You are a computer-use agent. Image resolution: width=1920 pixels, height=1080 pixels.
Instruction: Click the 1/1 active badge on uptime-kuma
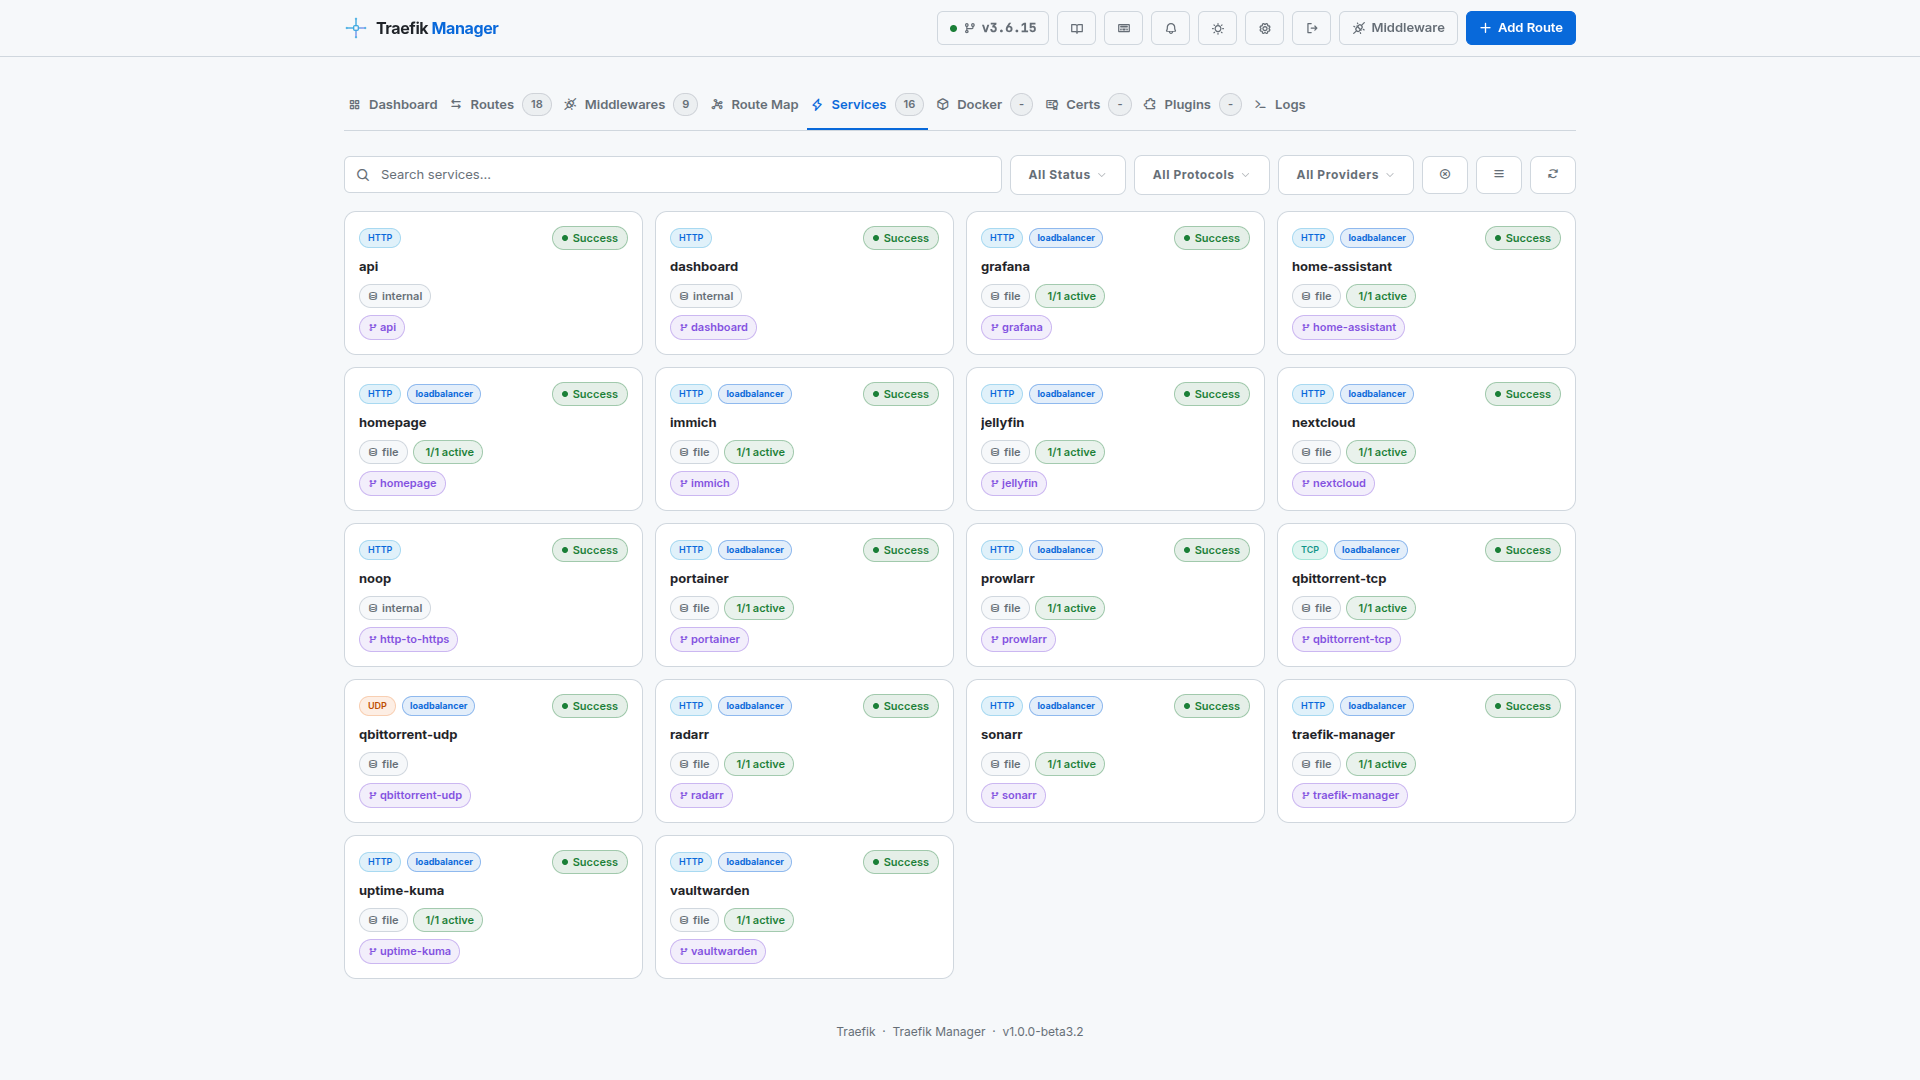coord(448,920)
